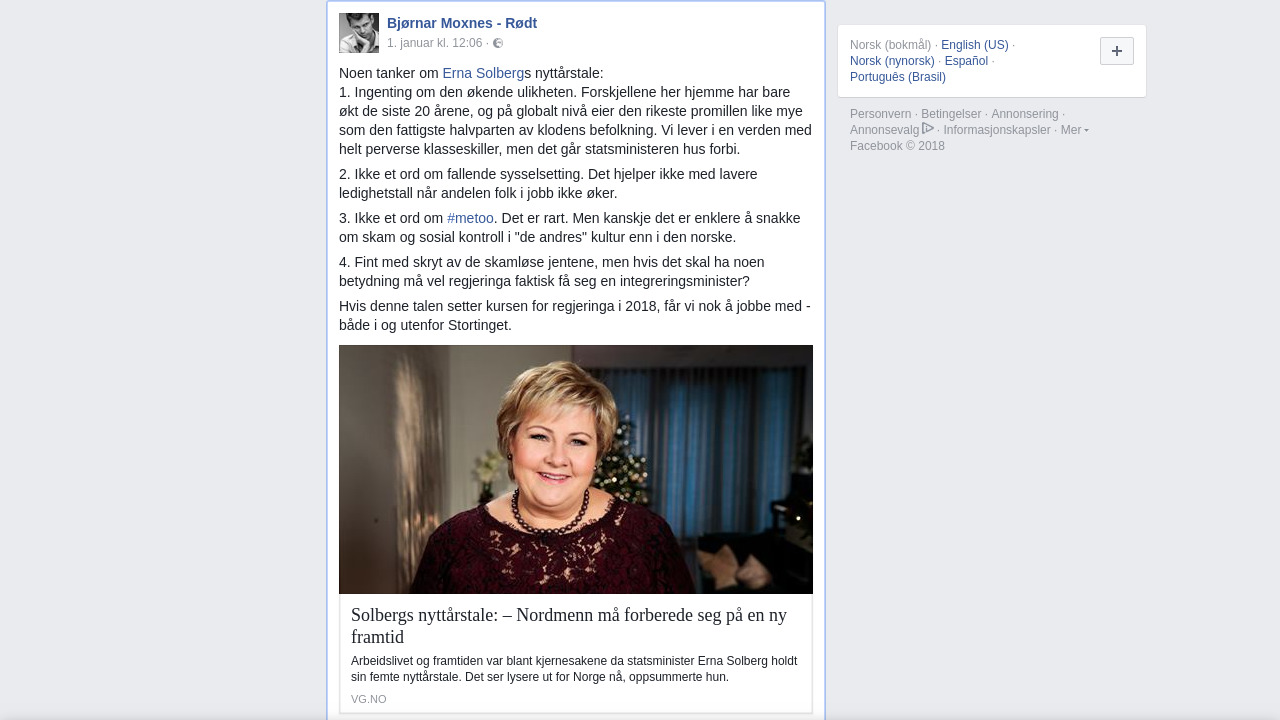Click the public globe privacy icon
Viewport: 1280px width, 720px height.
tap(498, 43)
